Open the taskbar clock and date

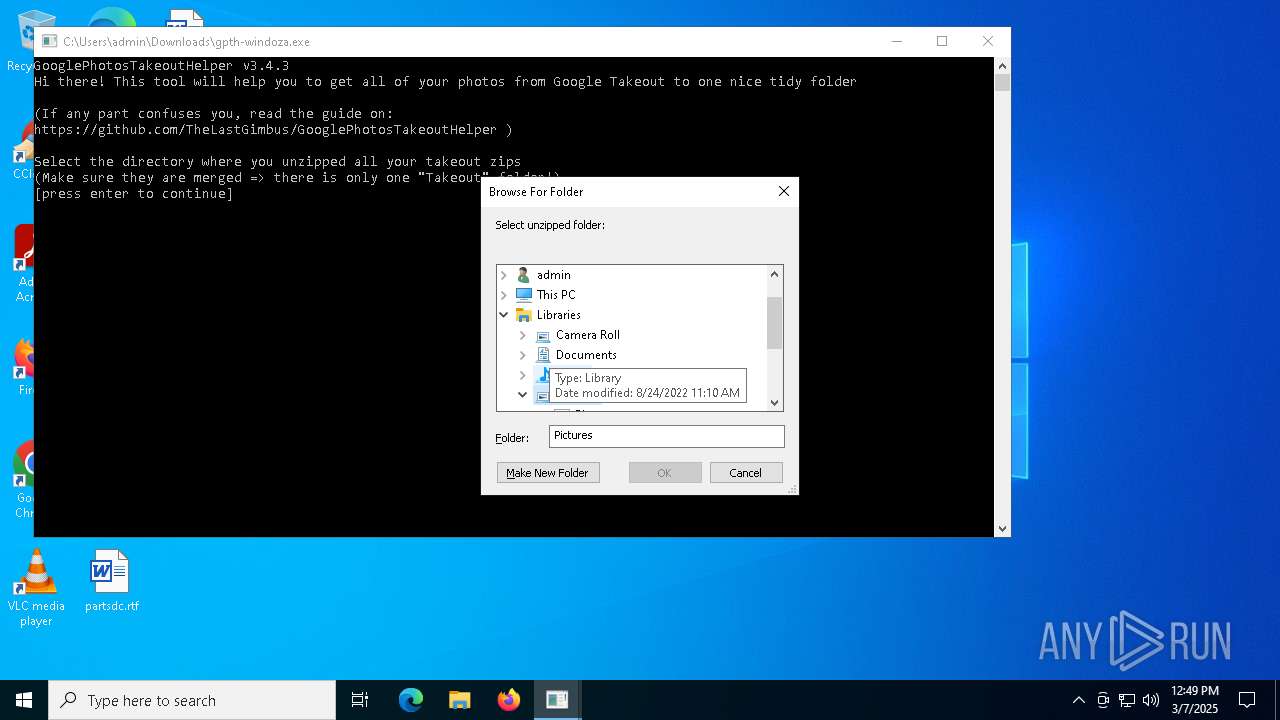coord(1194,700)
